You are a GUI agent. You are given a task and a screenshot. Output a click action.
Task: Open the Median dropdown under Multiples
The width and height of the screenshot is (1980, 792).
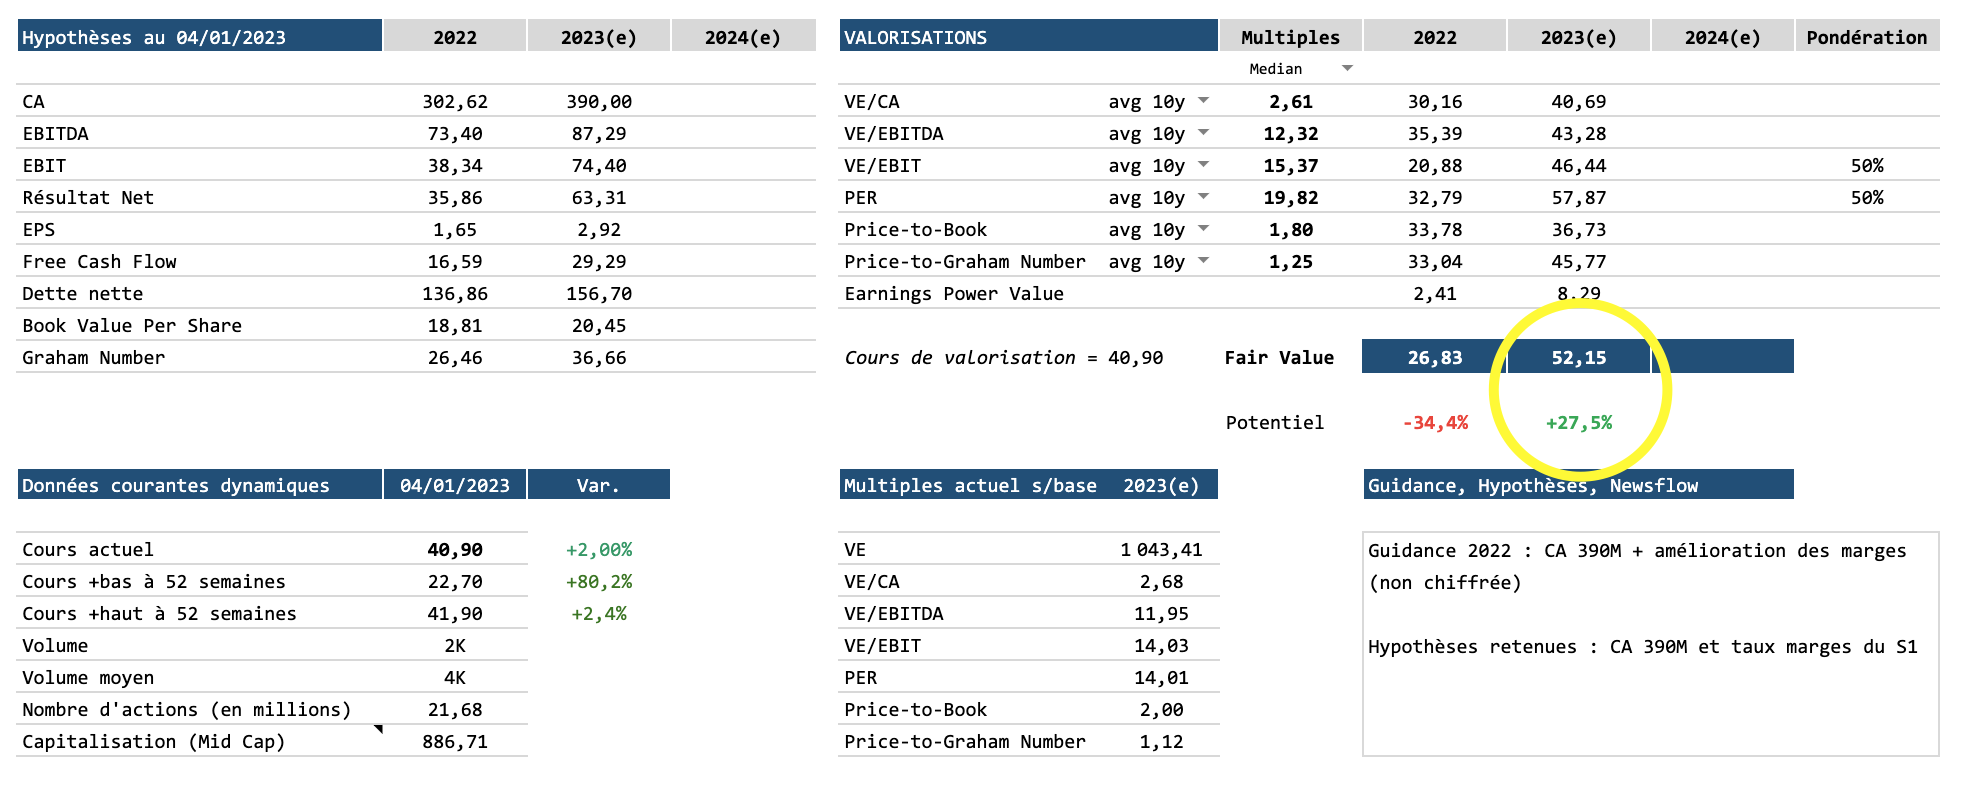1347,68
